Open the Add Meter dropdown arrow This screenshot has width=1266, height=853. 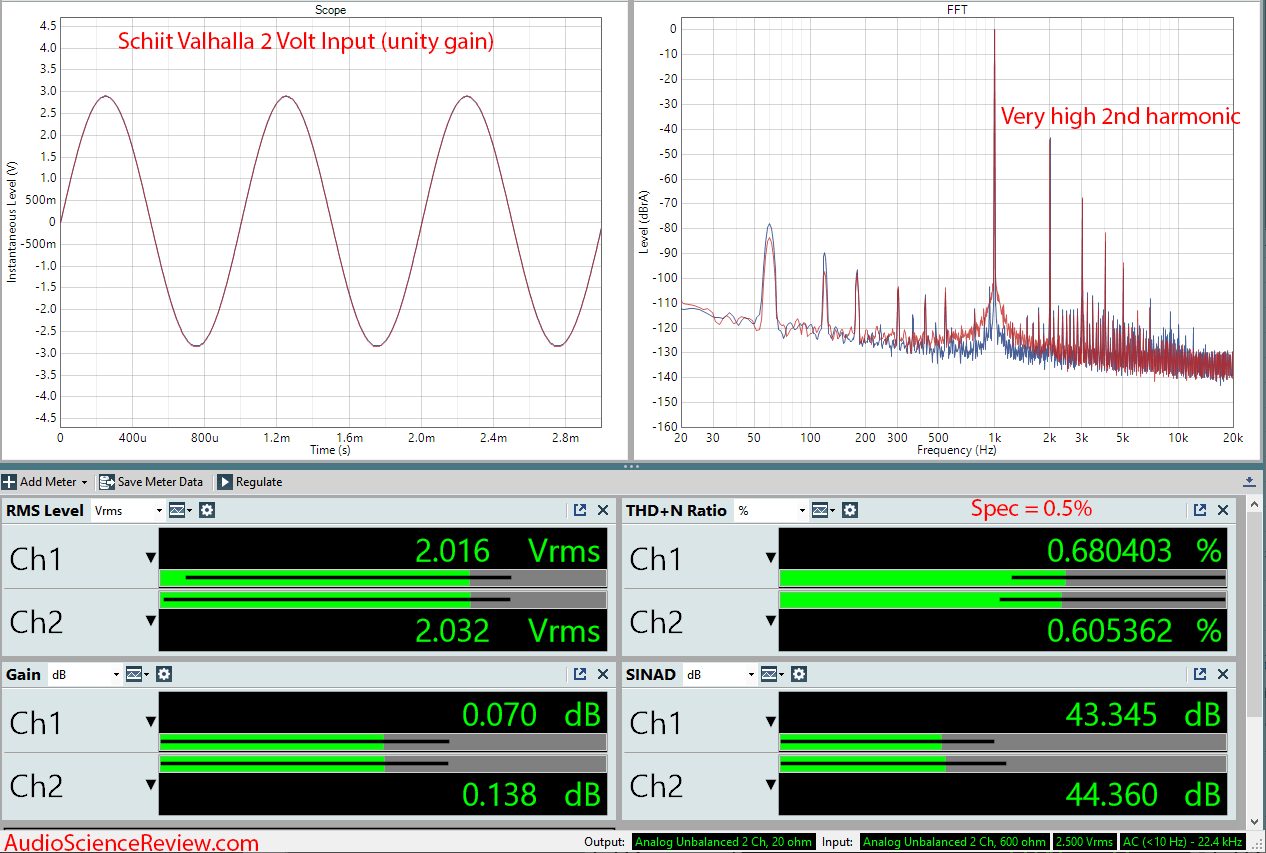coord(85,483)
